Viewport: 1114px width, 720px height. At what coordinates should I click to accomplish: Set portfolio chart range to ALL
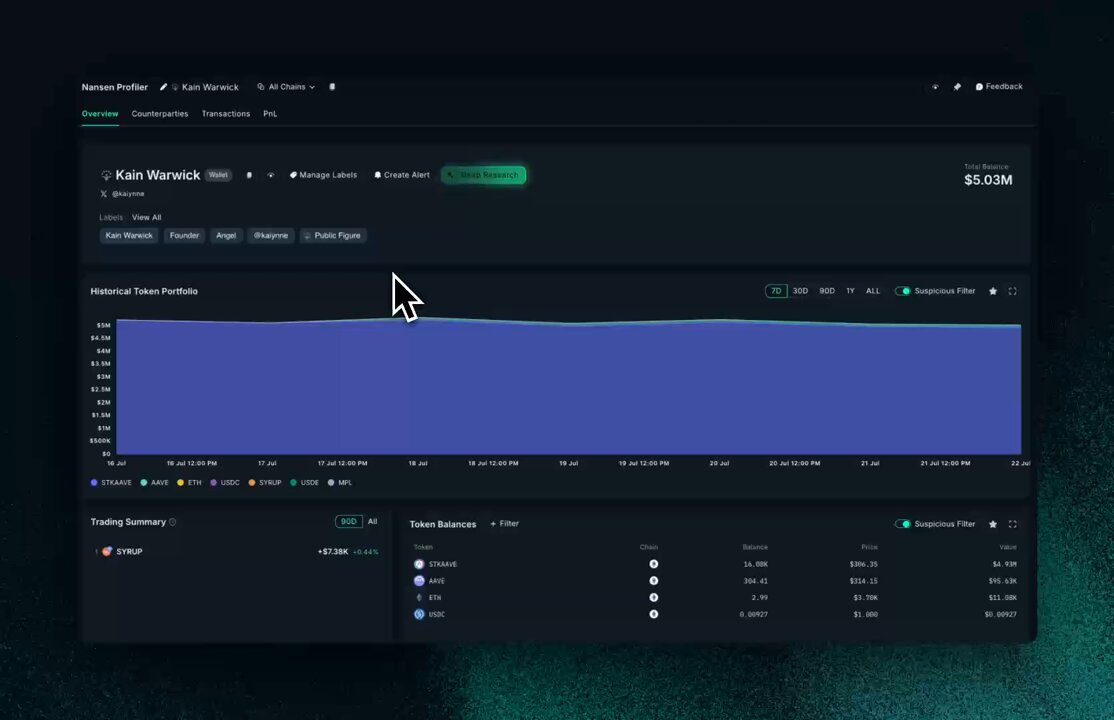coord(872,291)
